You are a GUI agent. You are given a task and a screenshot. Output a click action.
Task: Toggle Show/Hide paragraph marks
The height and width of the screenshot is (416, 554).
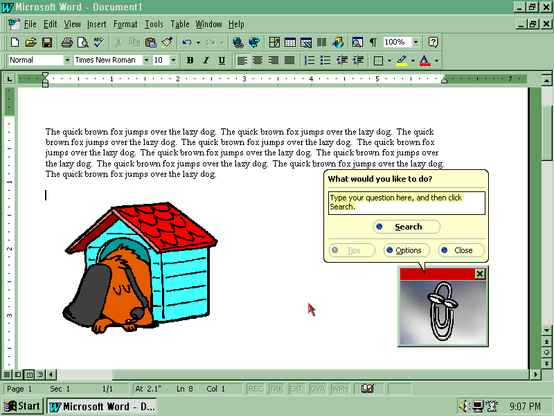tap(373, 42)
